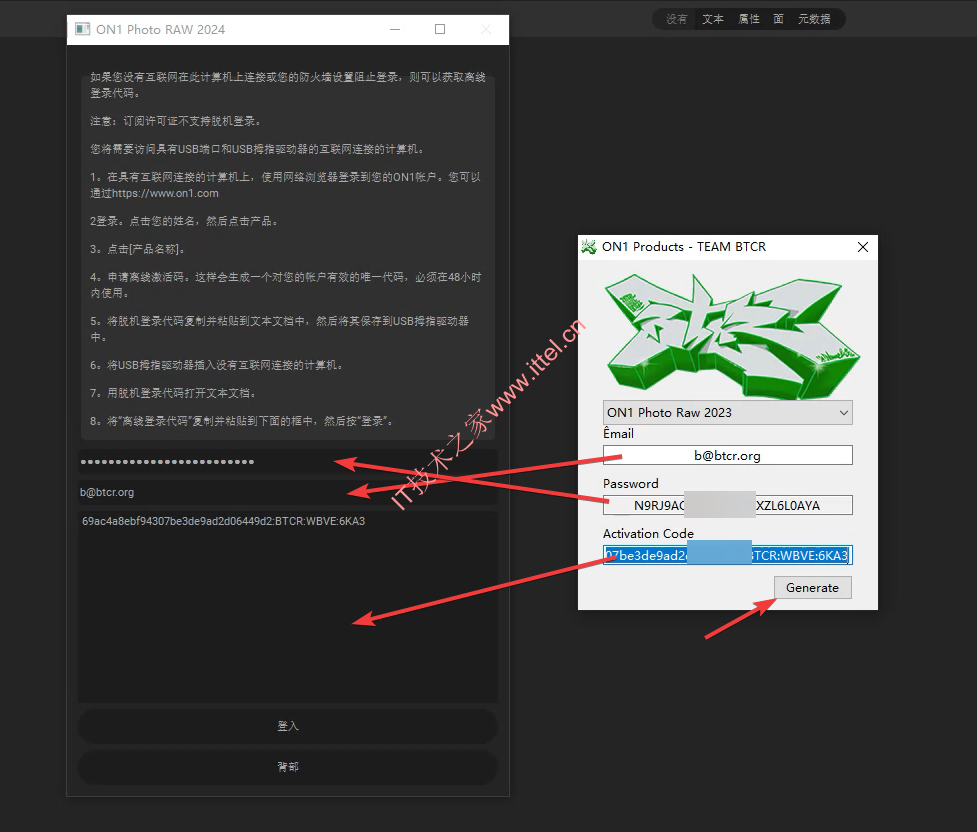Viewport: 977px width, 832px height.
Task: Click the ON1 Photo RAW 2024 title bar icon
Action: click(82, 29)
